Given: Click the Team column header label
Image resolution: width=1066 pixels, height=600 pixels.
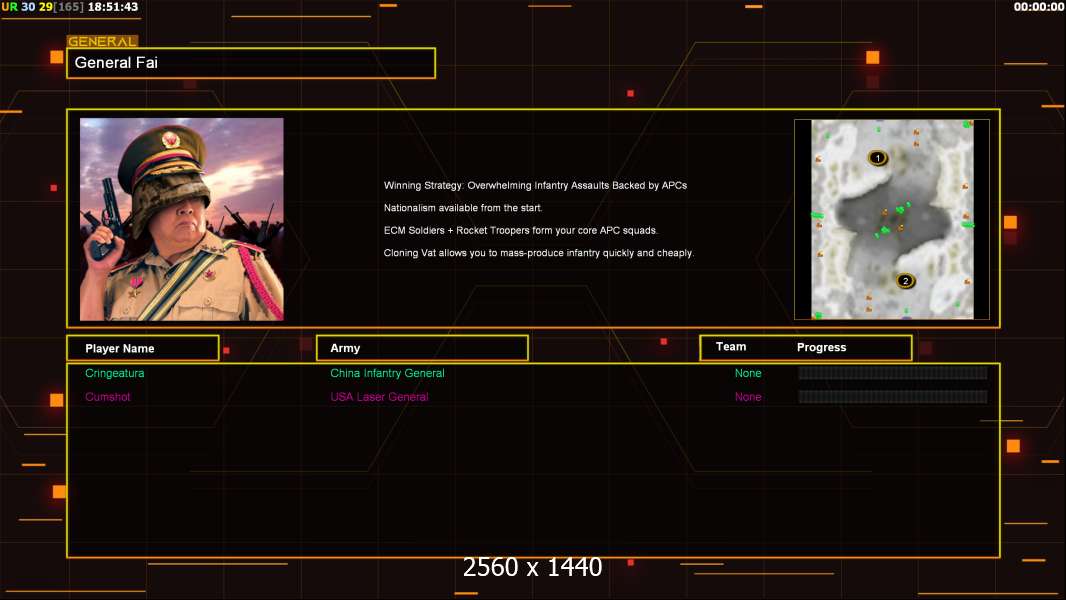Looking at the screenshot, I should pyautogui.click(x=731, y=347).
